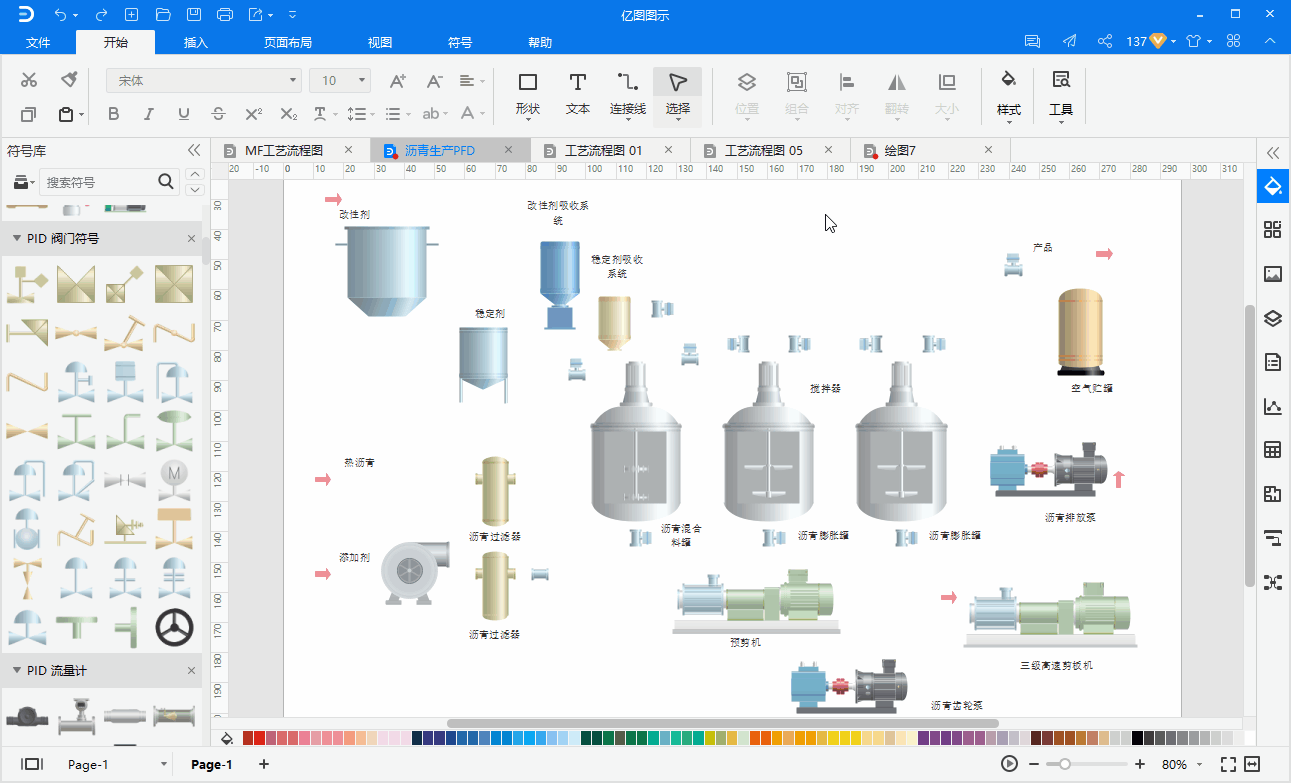Collapse the PID 阀门符号 library section
This screenshot has height=783, width=1291.
[x=16, y=238]
